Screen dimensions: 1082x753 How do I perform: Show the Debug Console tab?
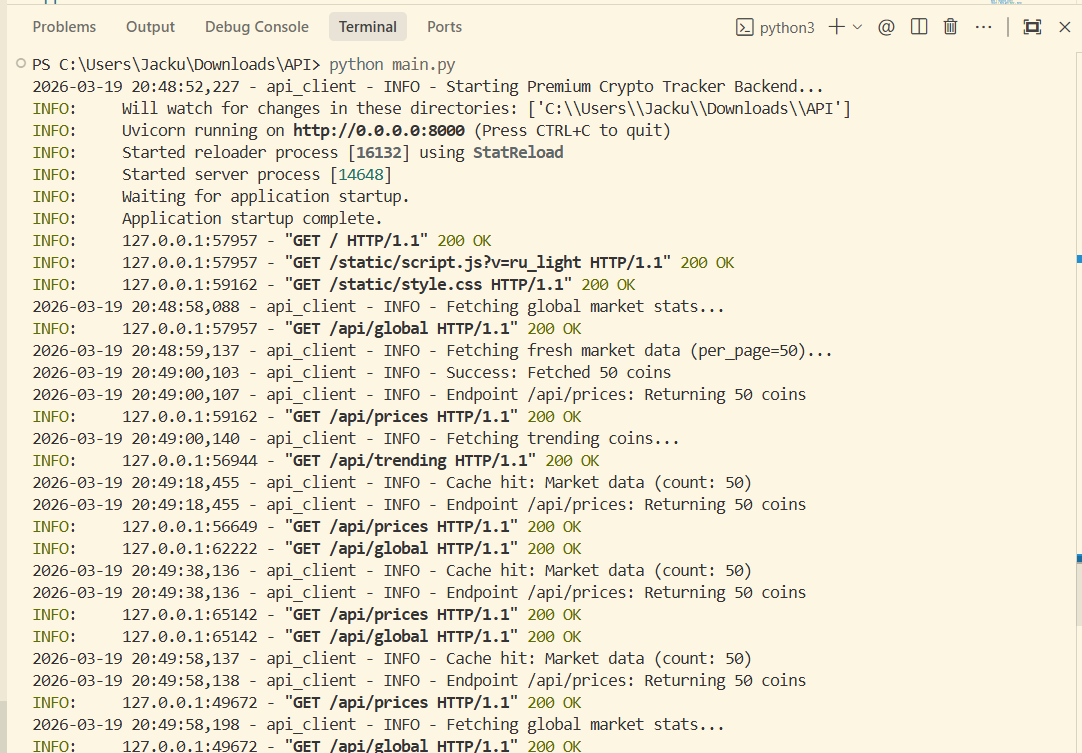(x=257, y=27)
